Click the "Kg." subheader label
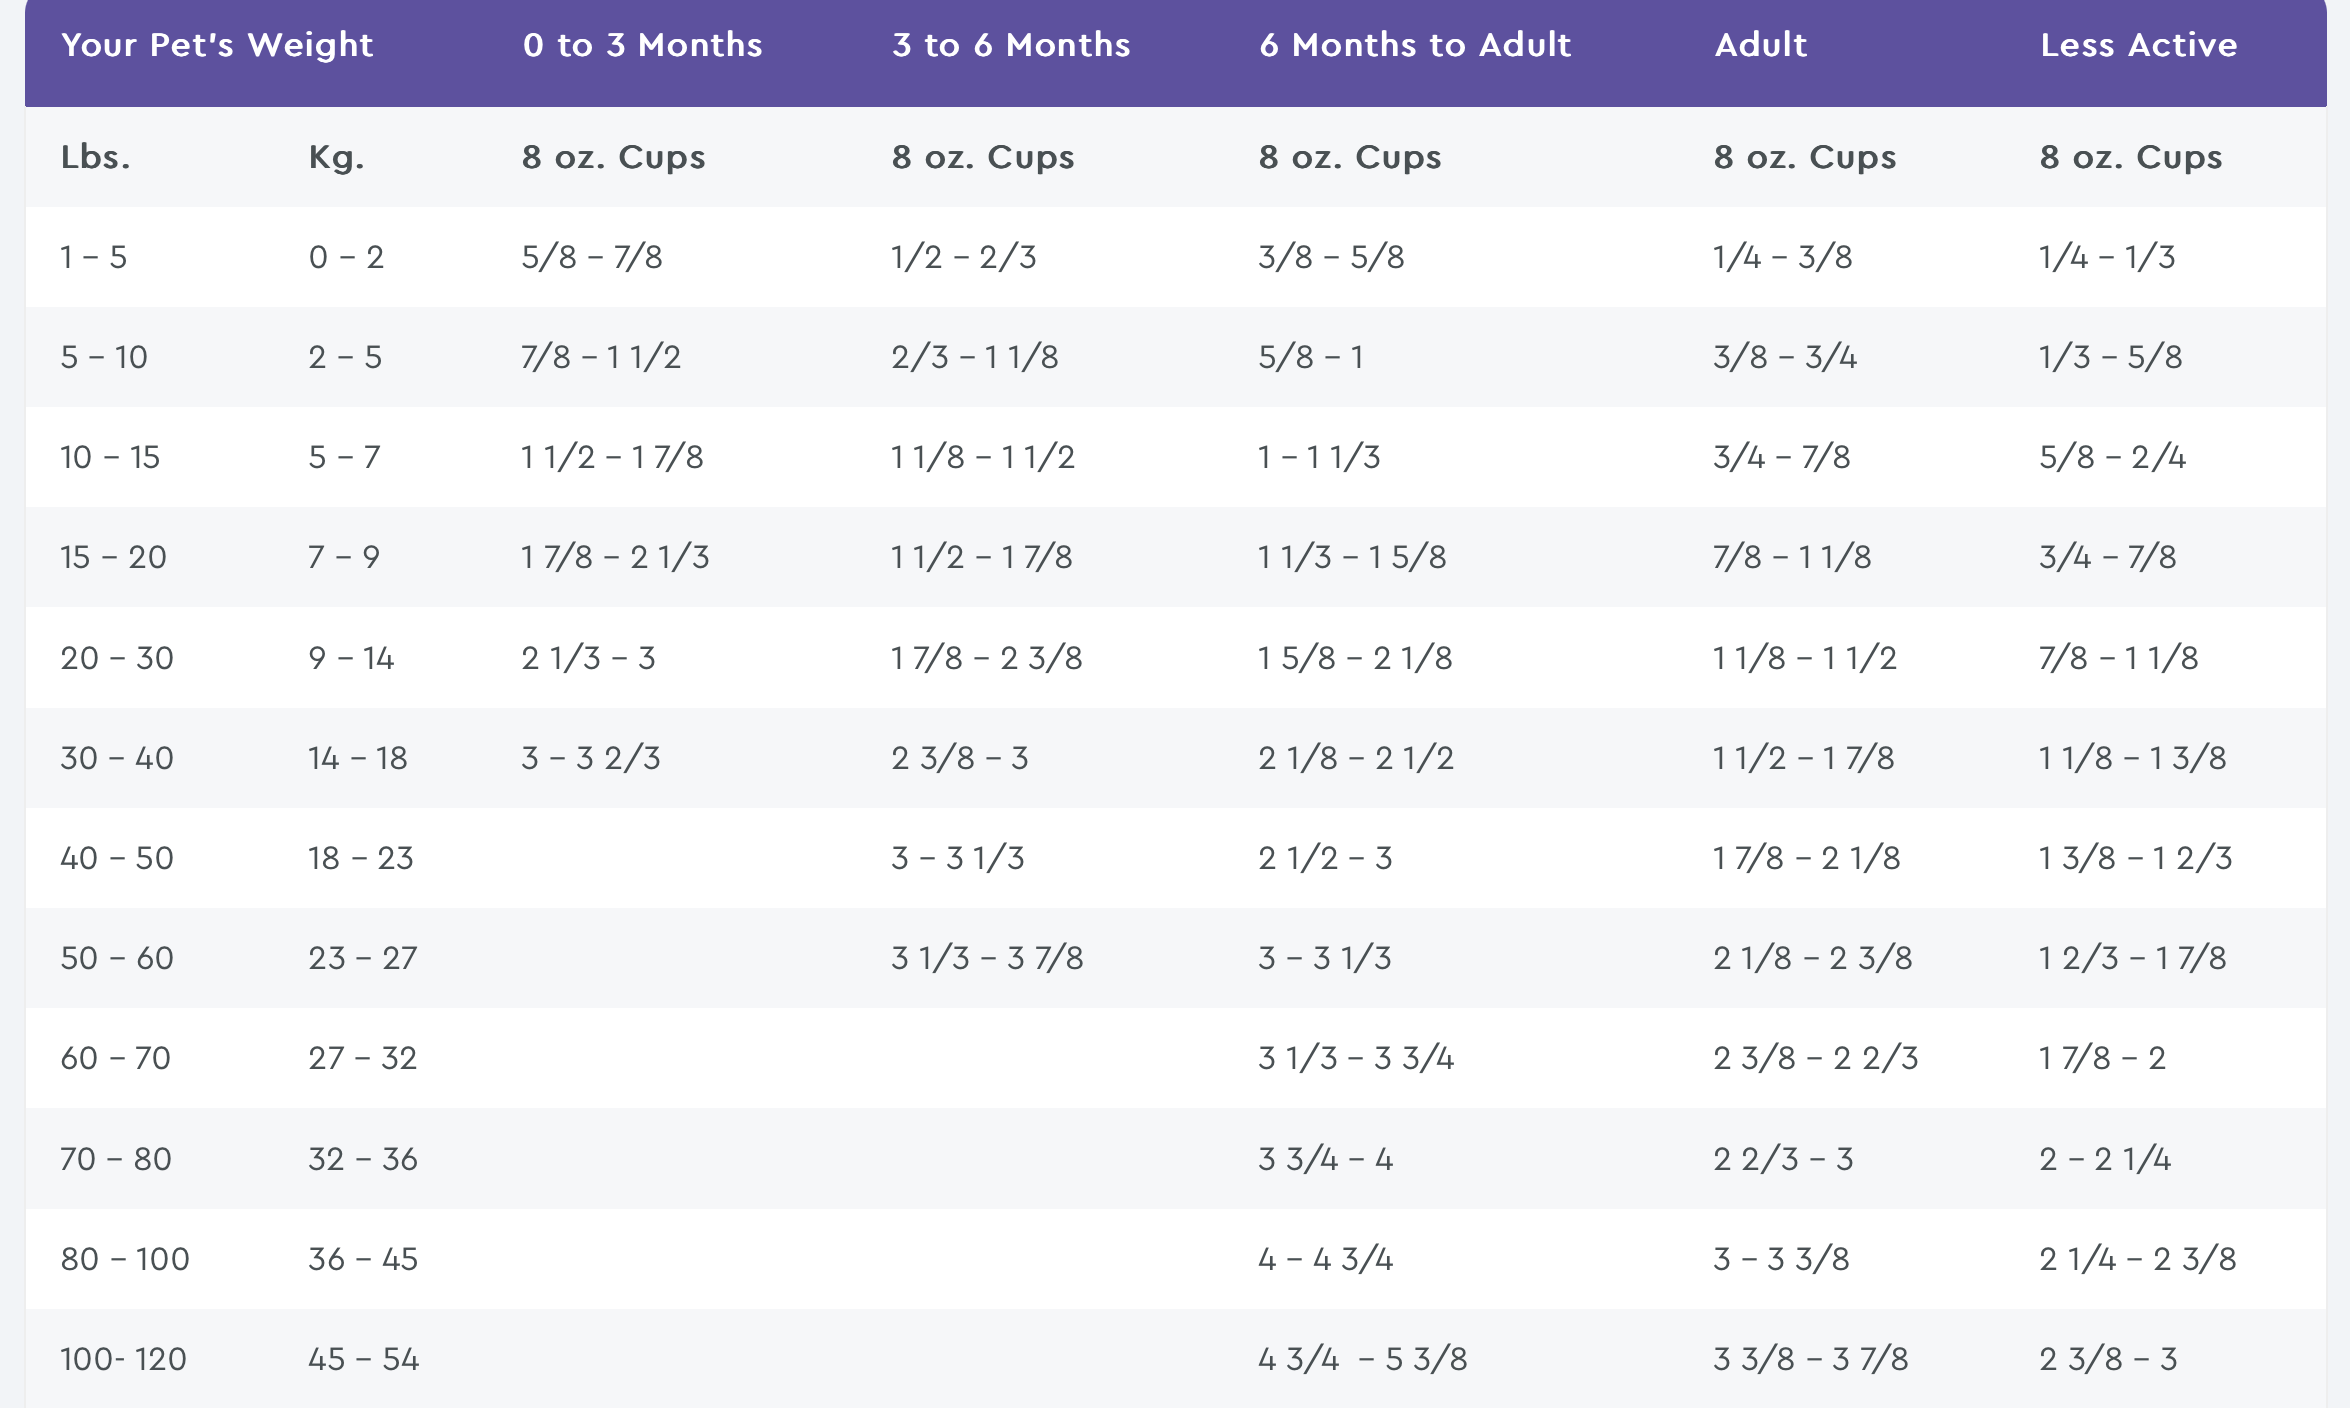The height and width of the screenshot is (1408, 2350). [336, 157]
